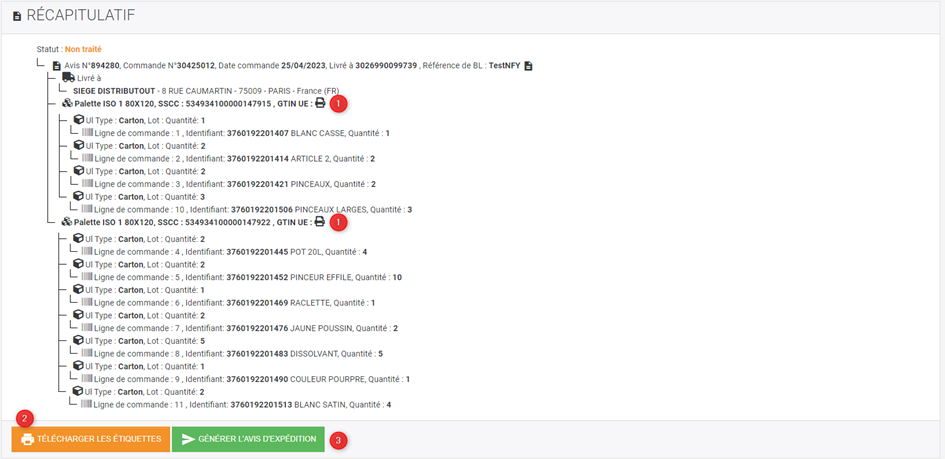Viewport: 945px width, 459px height.
Task: Click the barcode icon for DISSOLVANT line
Action: [x=87, y=354]
